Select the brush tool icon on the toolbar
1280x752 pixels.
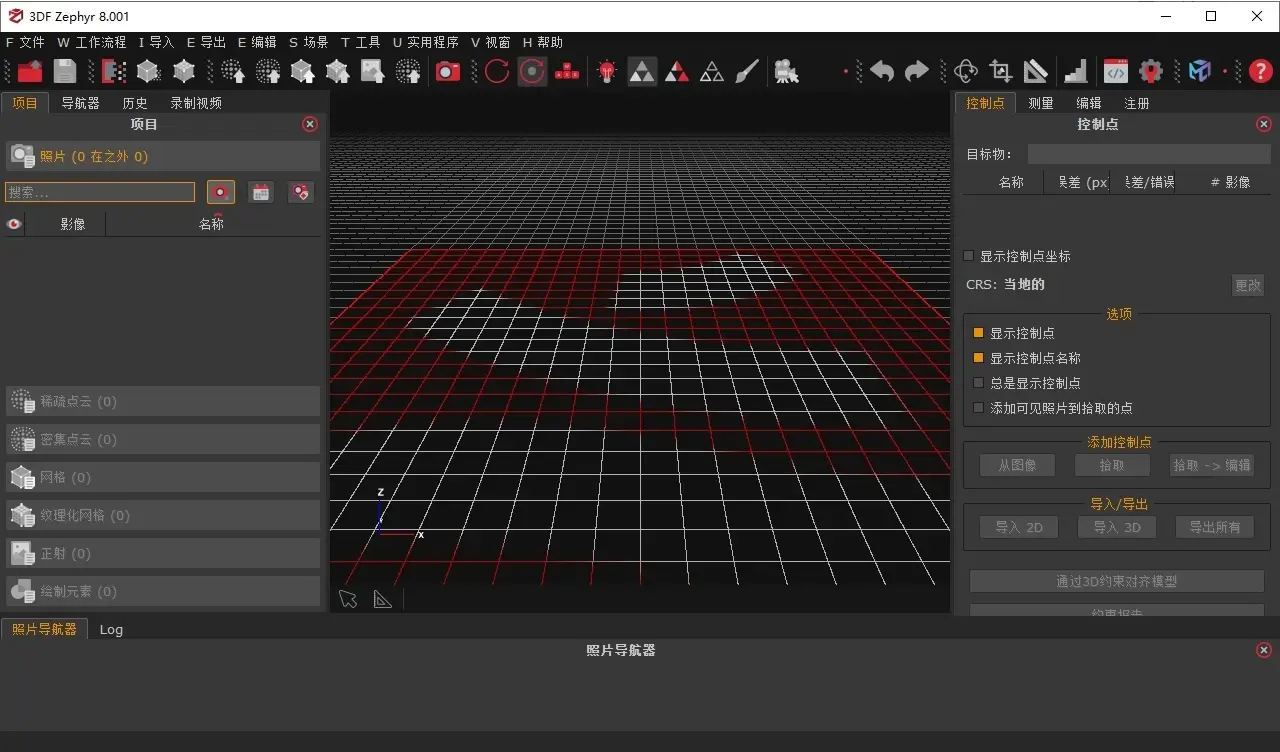(x=746, y=70)
